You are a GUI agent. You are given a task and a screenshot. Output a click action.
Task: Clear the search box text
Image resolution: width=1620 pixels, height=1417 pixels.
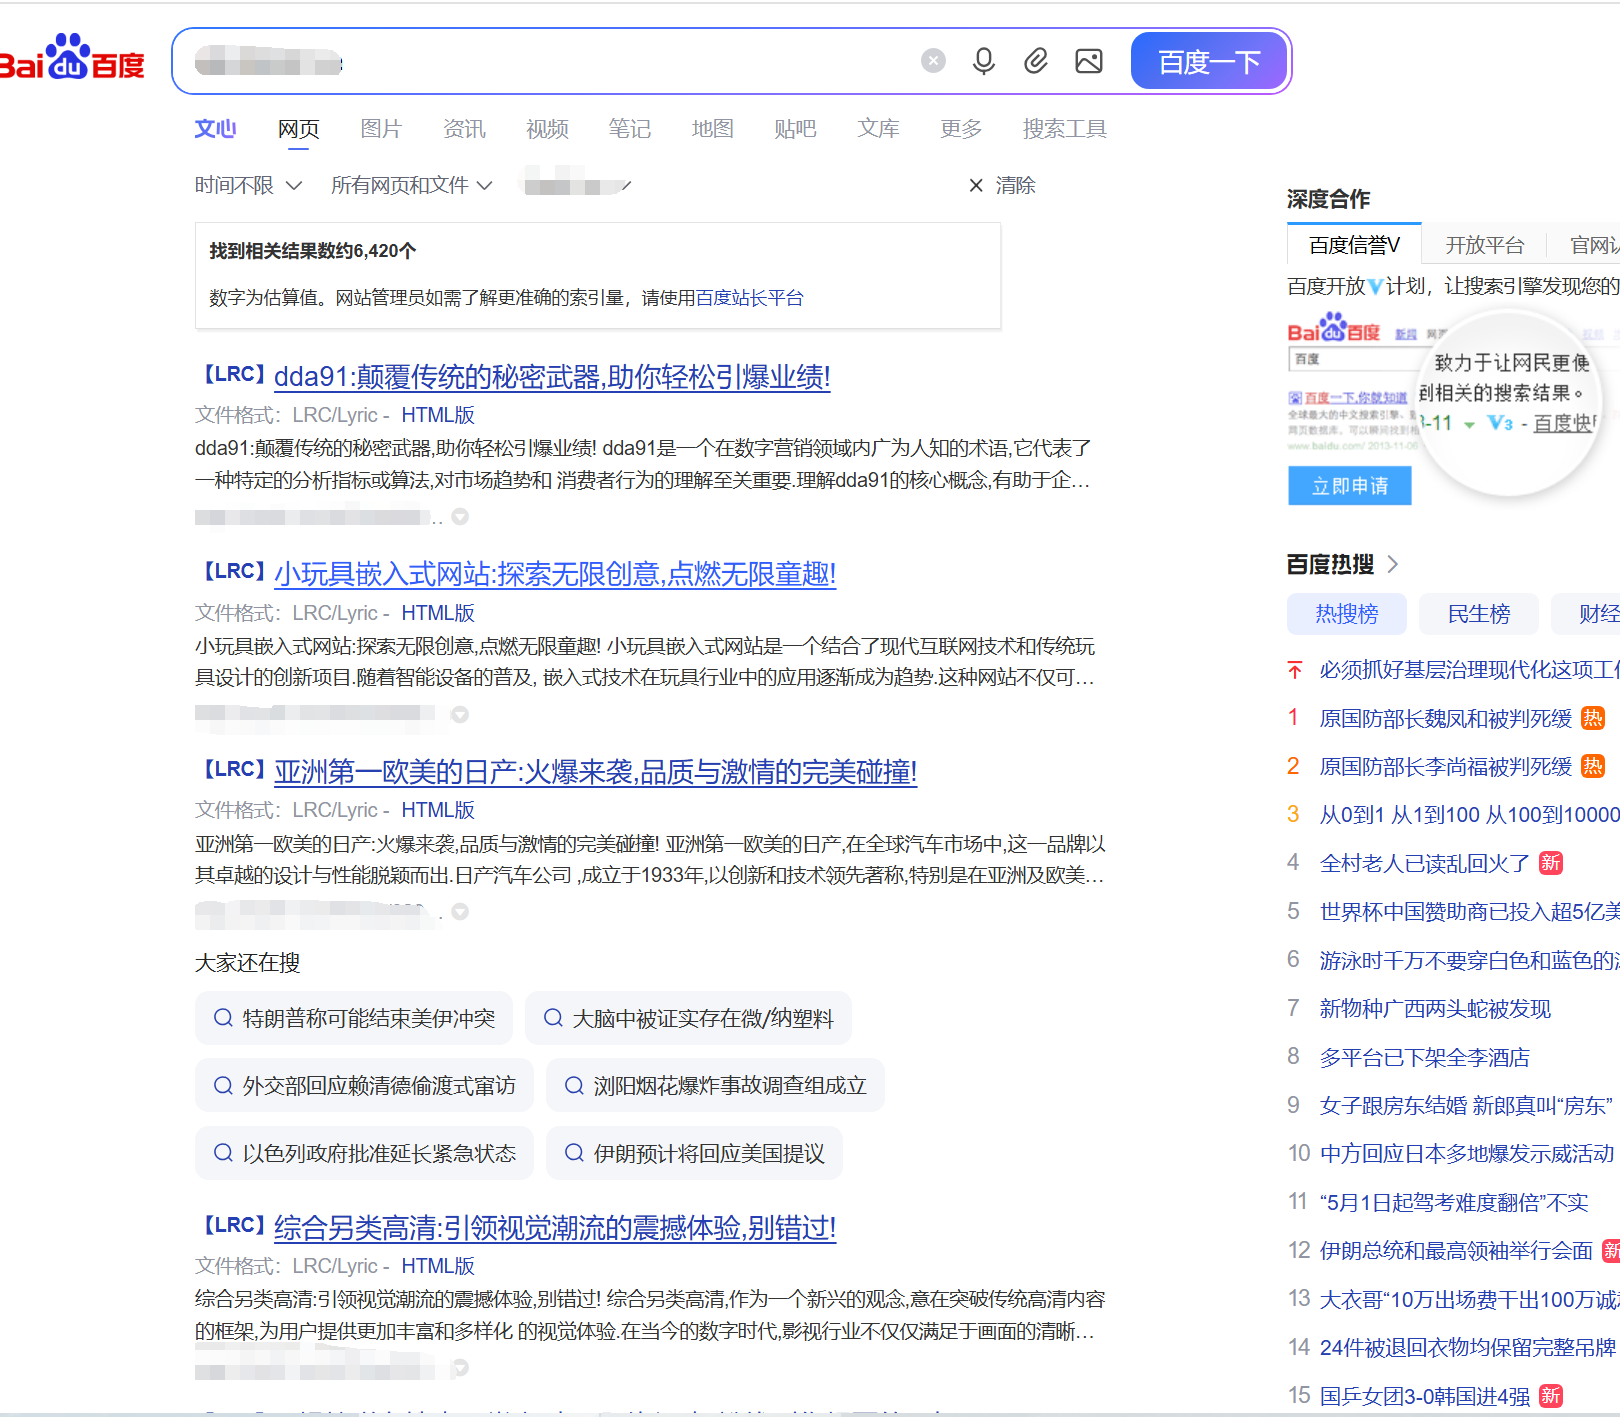point(933,61)
